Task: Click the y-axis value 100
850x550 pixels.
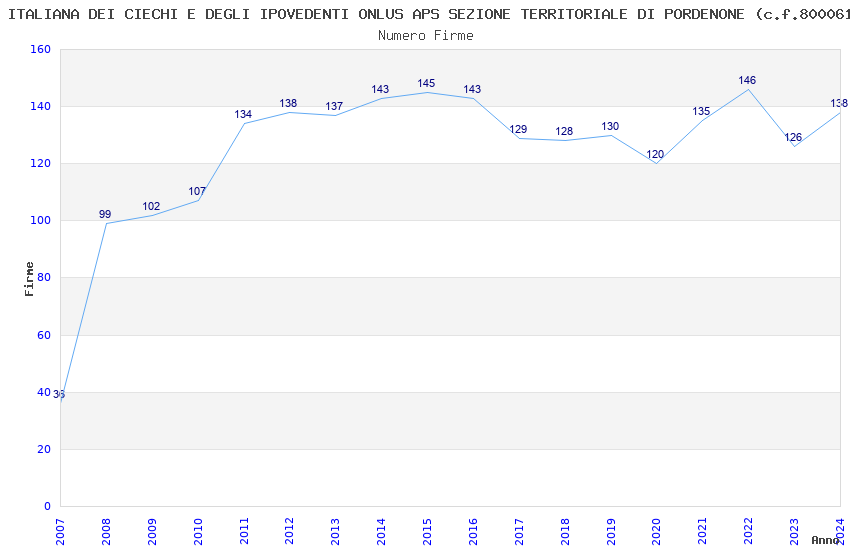Action: 41,221
